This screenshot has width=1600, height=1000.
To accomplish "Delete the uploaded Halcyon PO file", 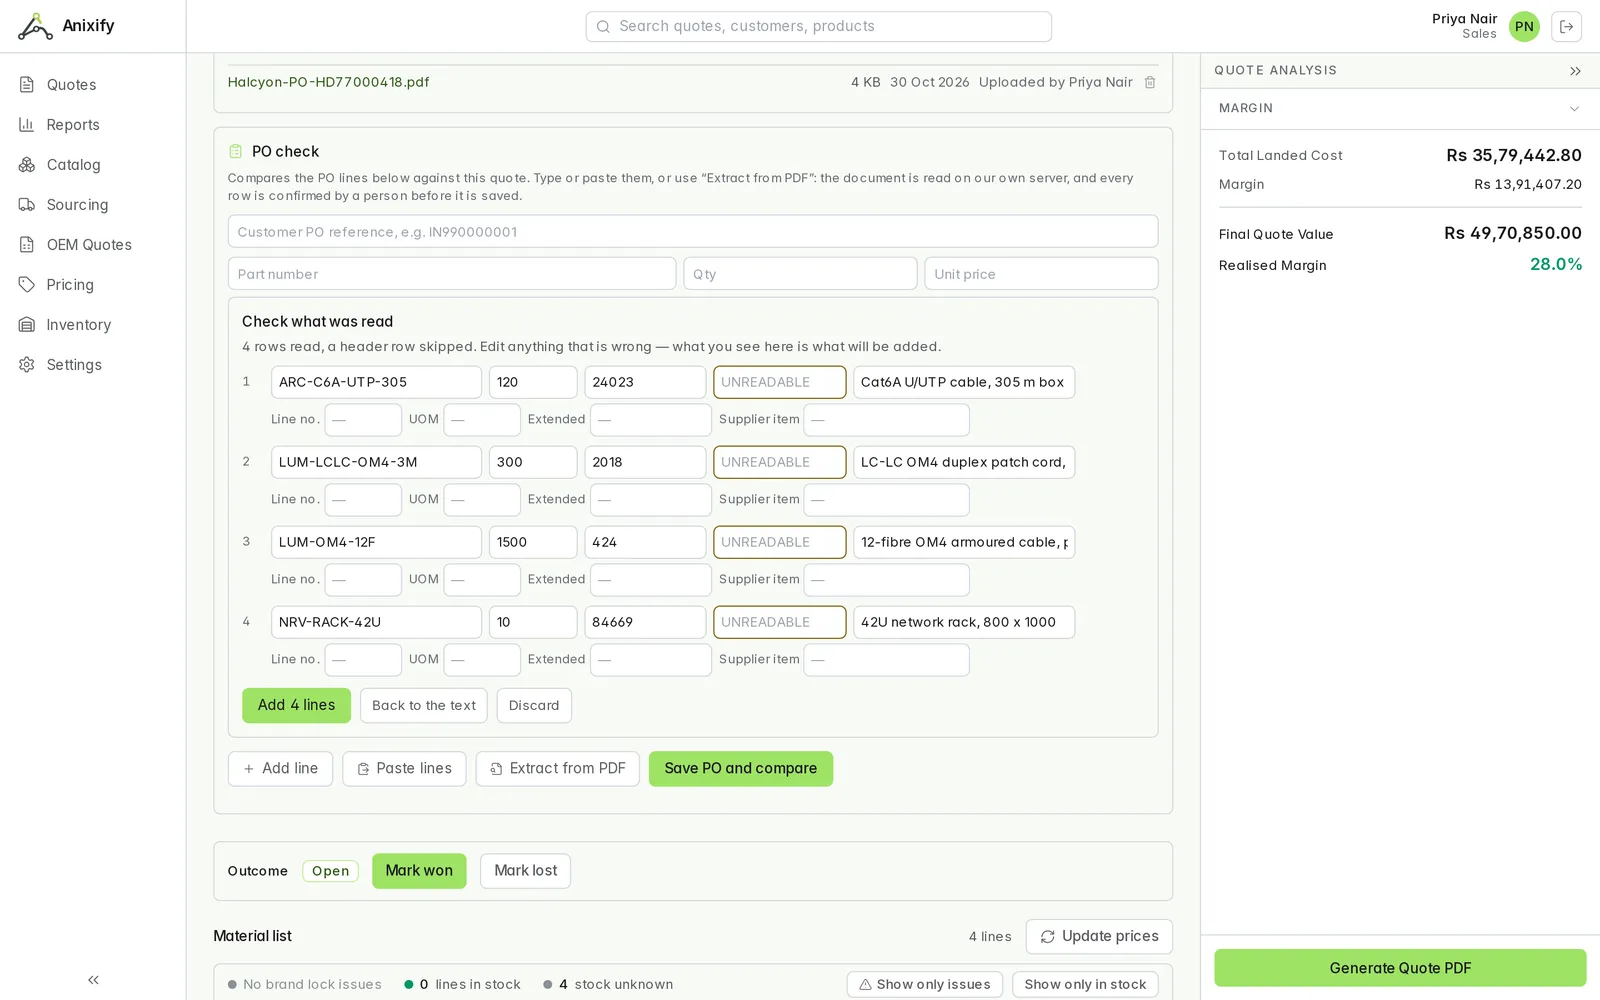I will [x=1150, y=82].
